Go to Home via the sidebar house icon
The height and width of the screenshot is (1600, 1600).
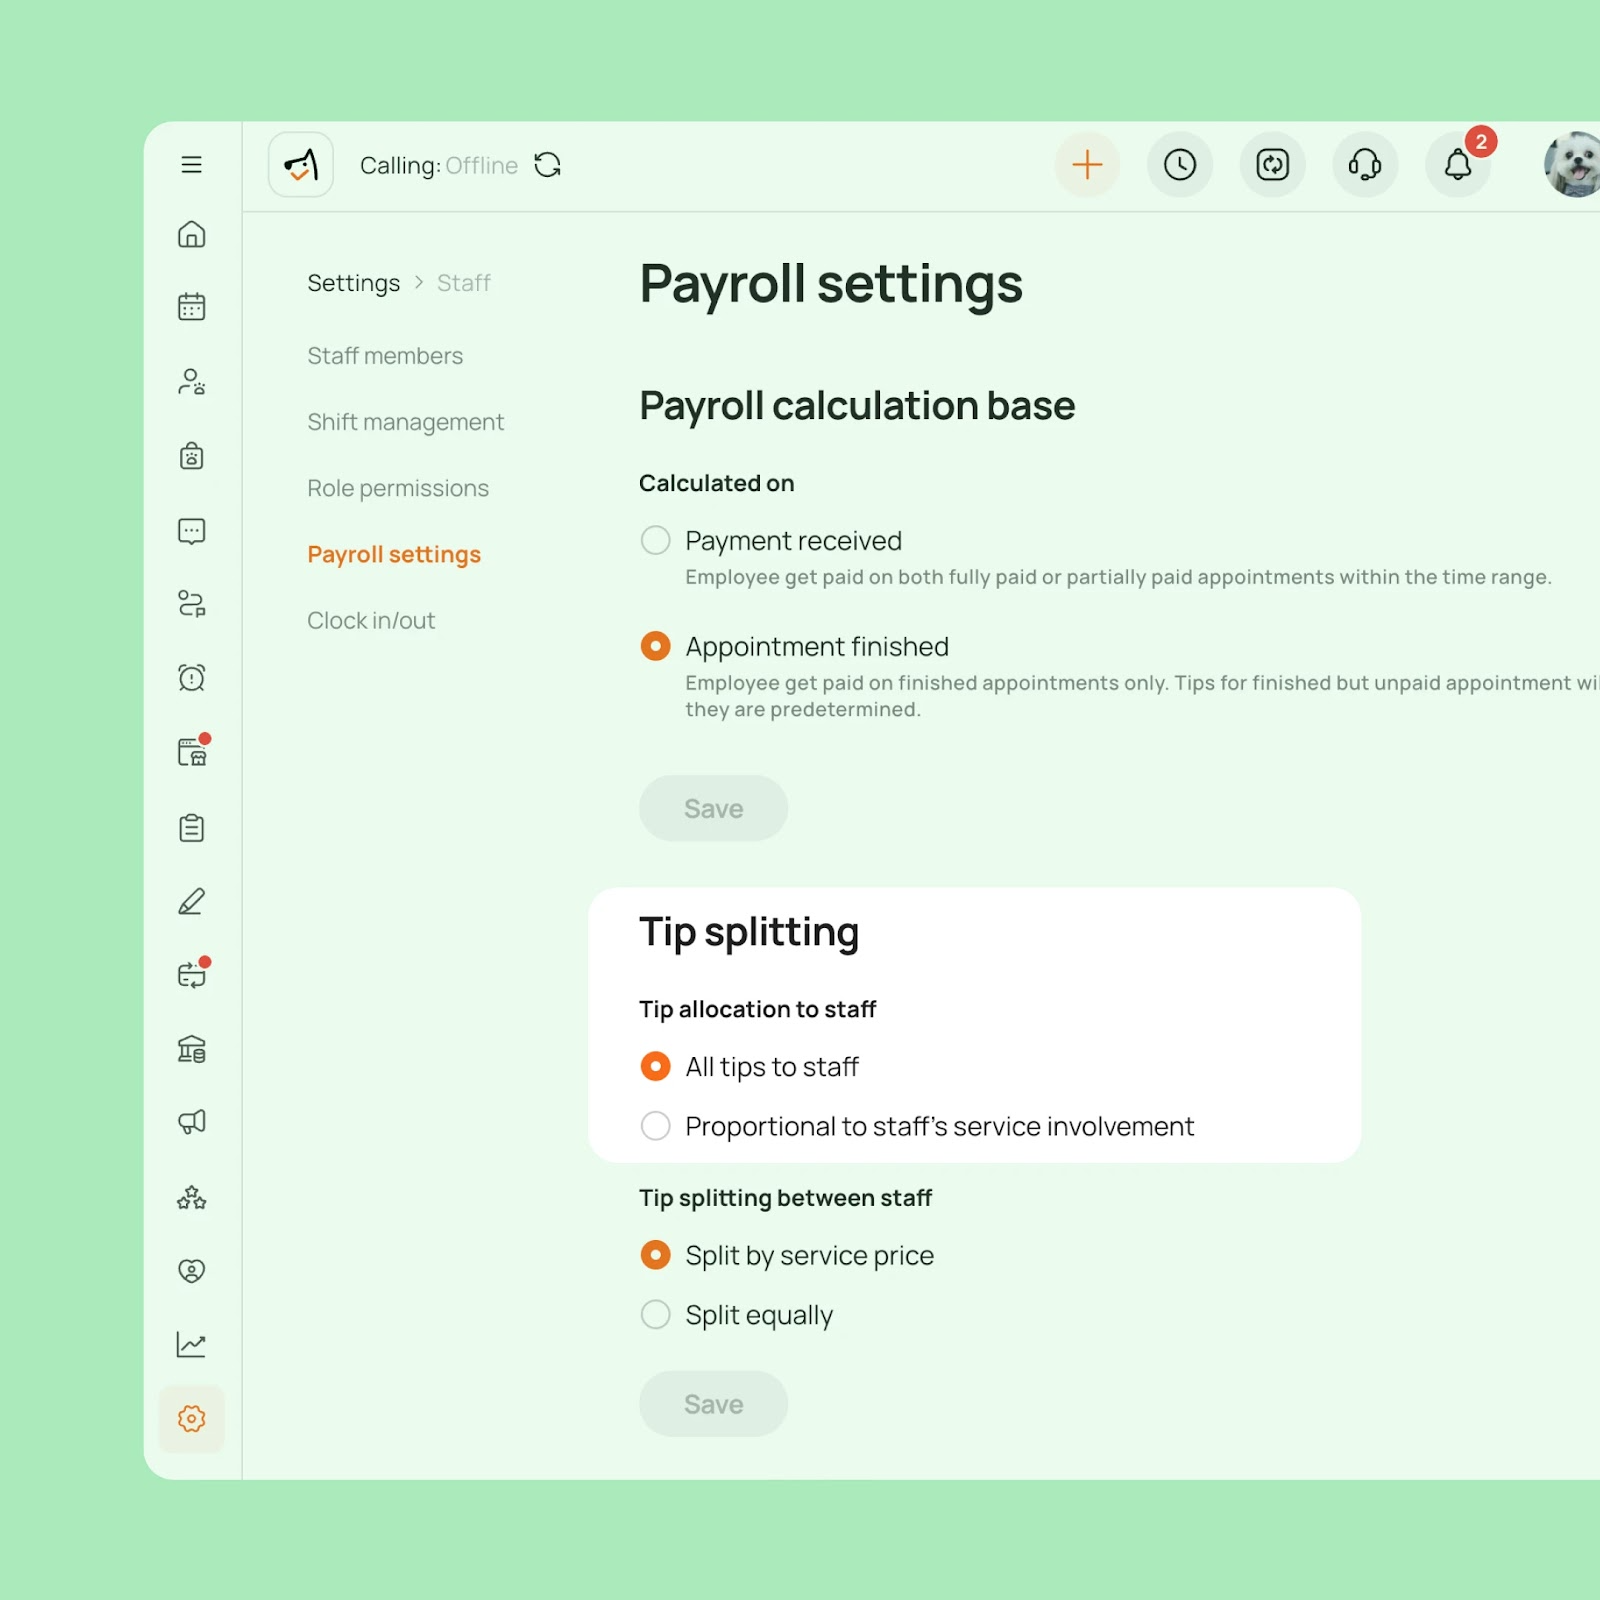click(x=191, y=235)
